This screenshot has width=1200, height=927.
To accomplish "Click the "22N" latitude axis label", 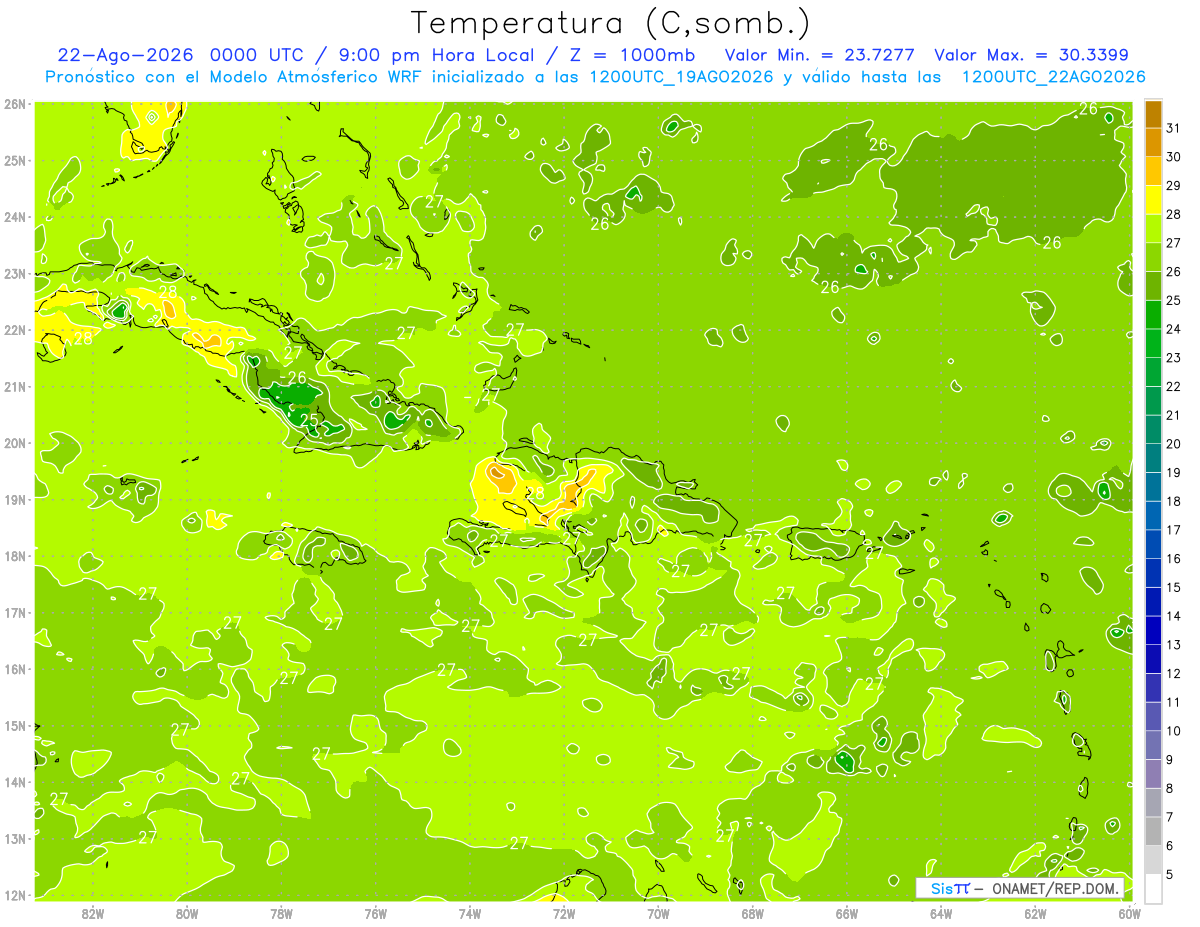I will click(x=15, y=330).
